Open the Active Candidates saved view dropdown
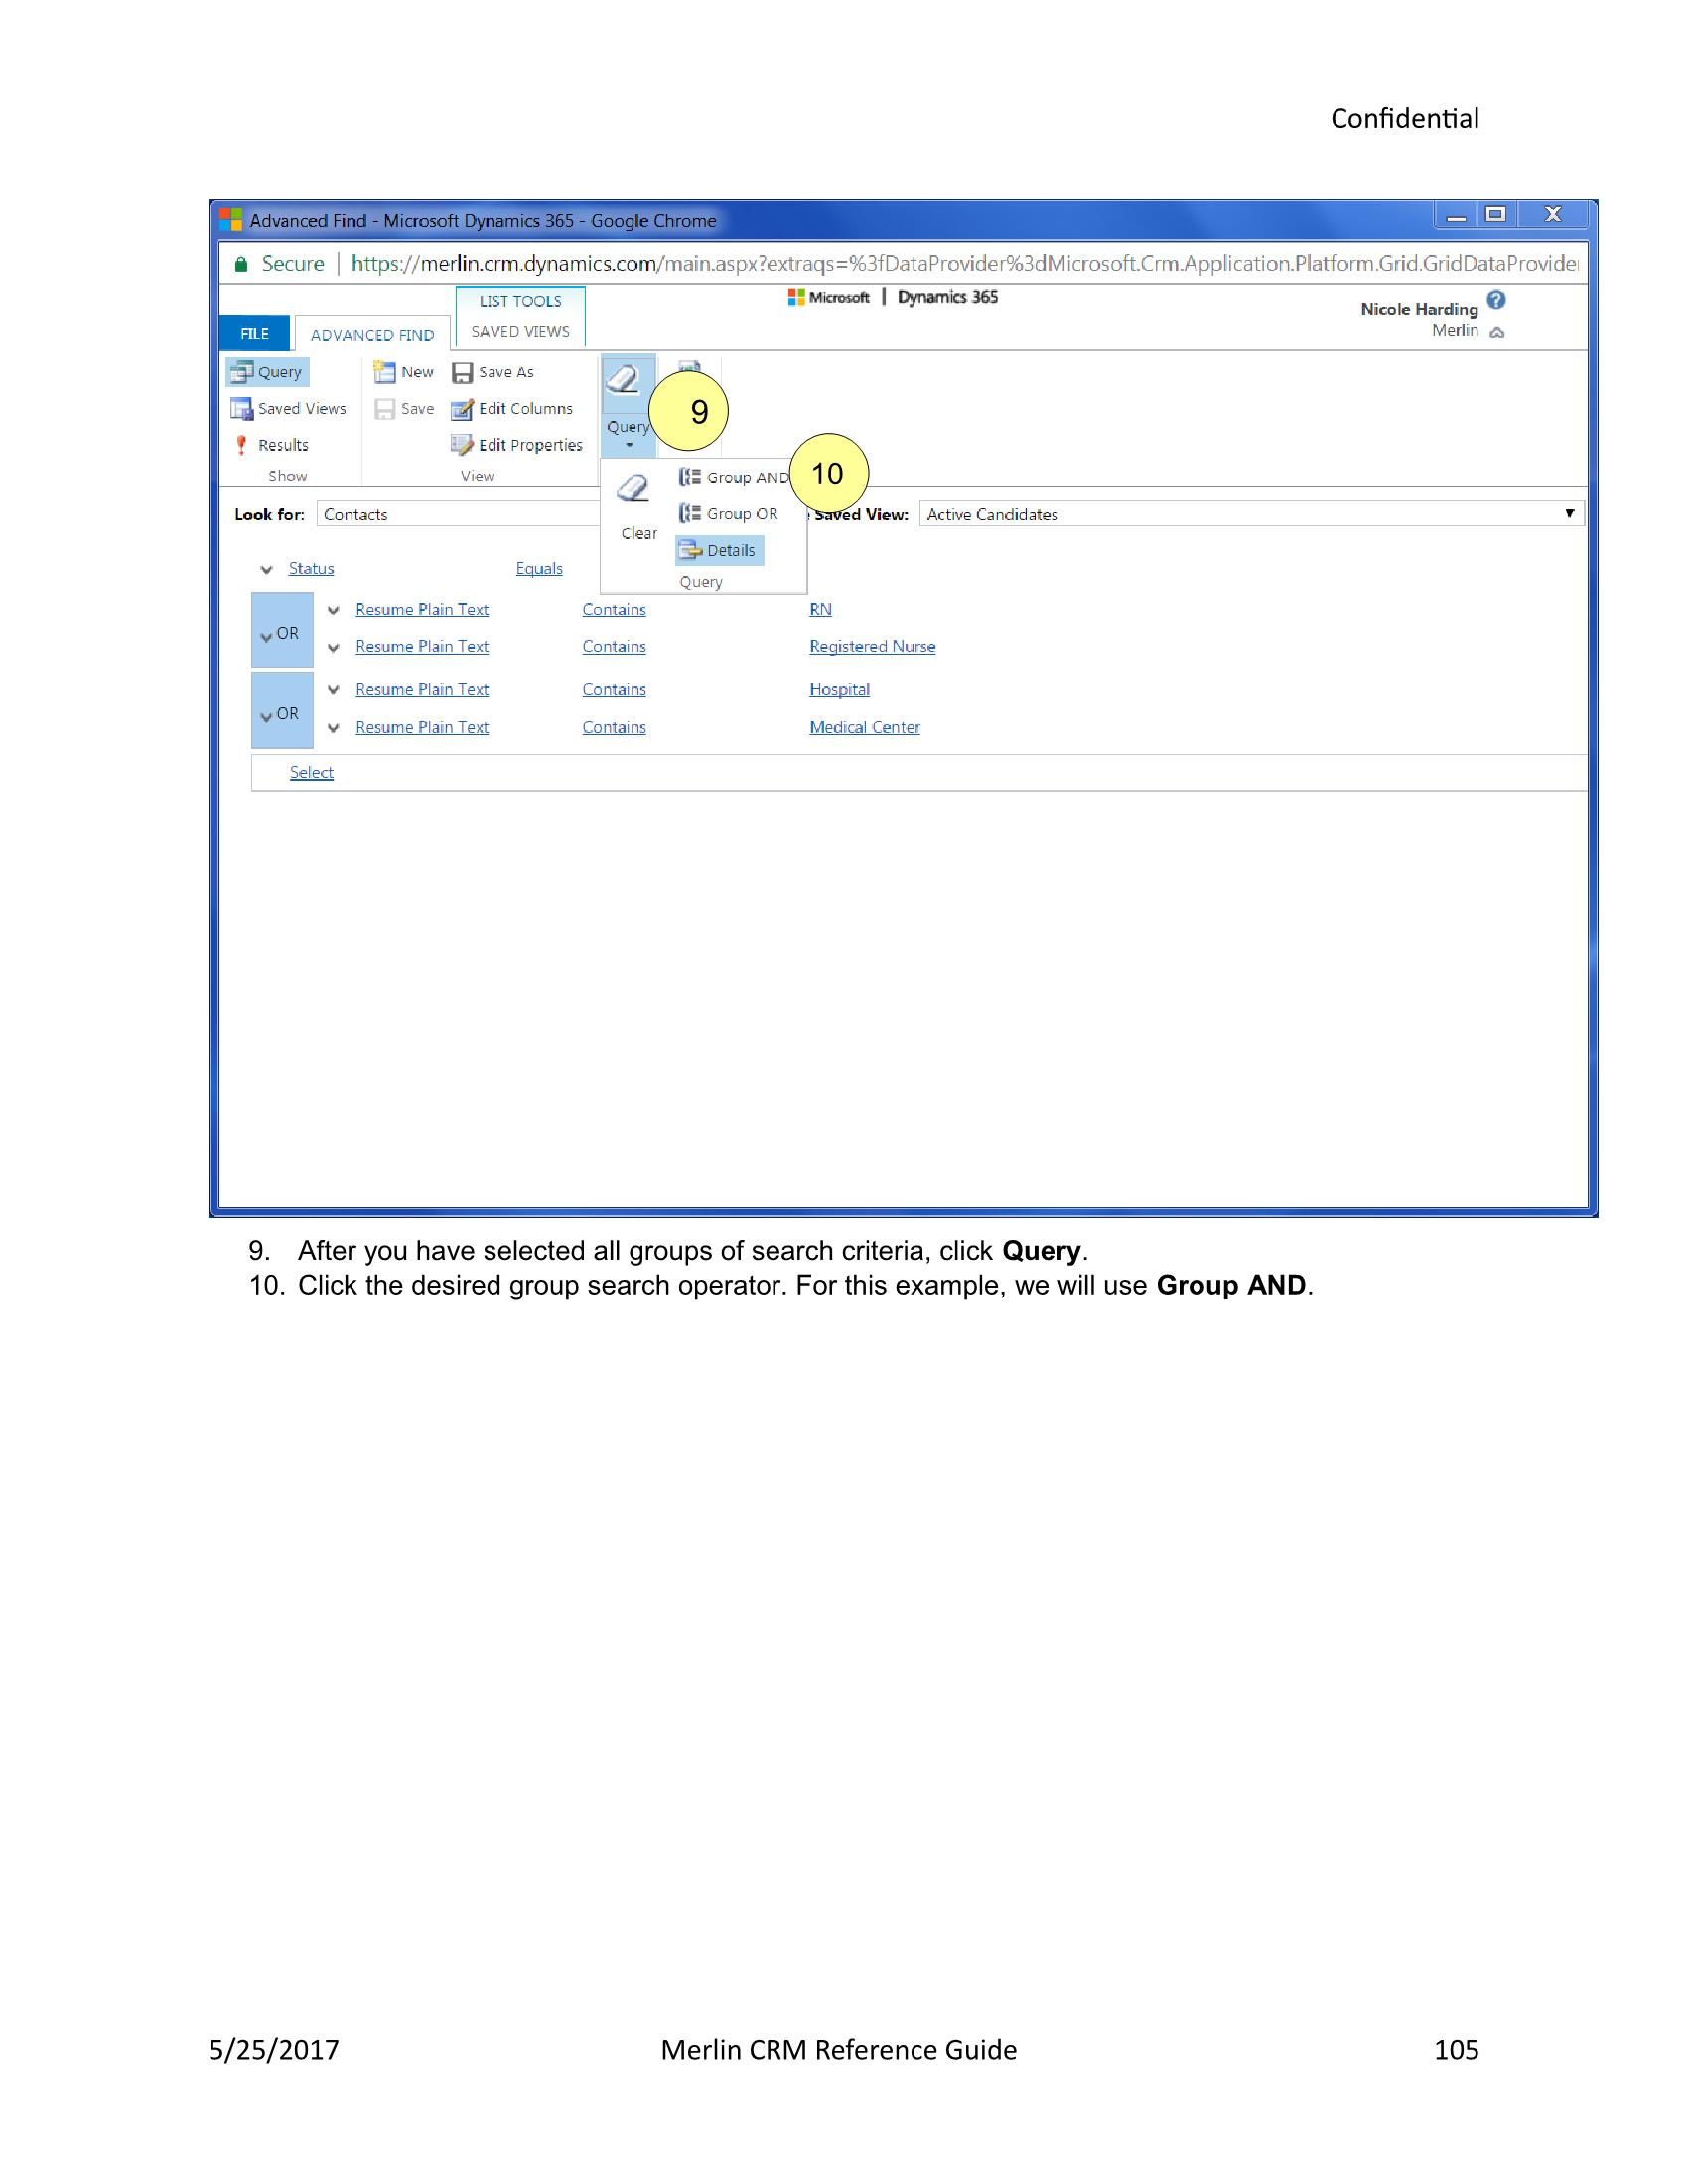 1574,514
